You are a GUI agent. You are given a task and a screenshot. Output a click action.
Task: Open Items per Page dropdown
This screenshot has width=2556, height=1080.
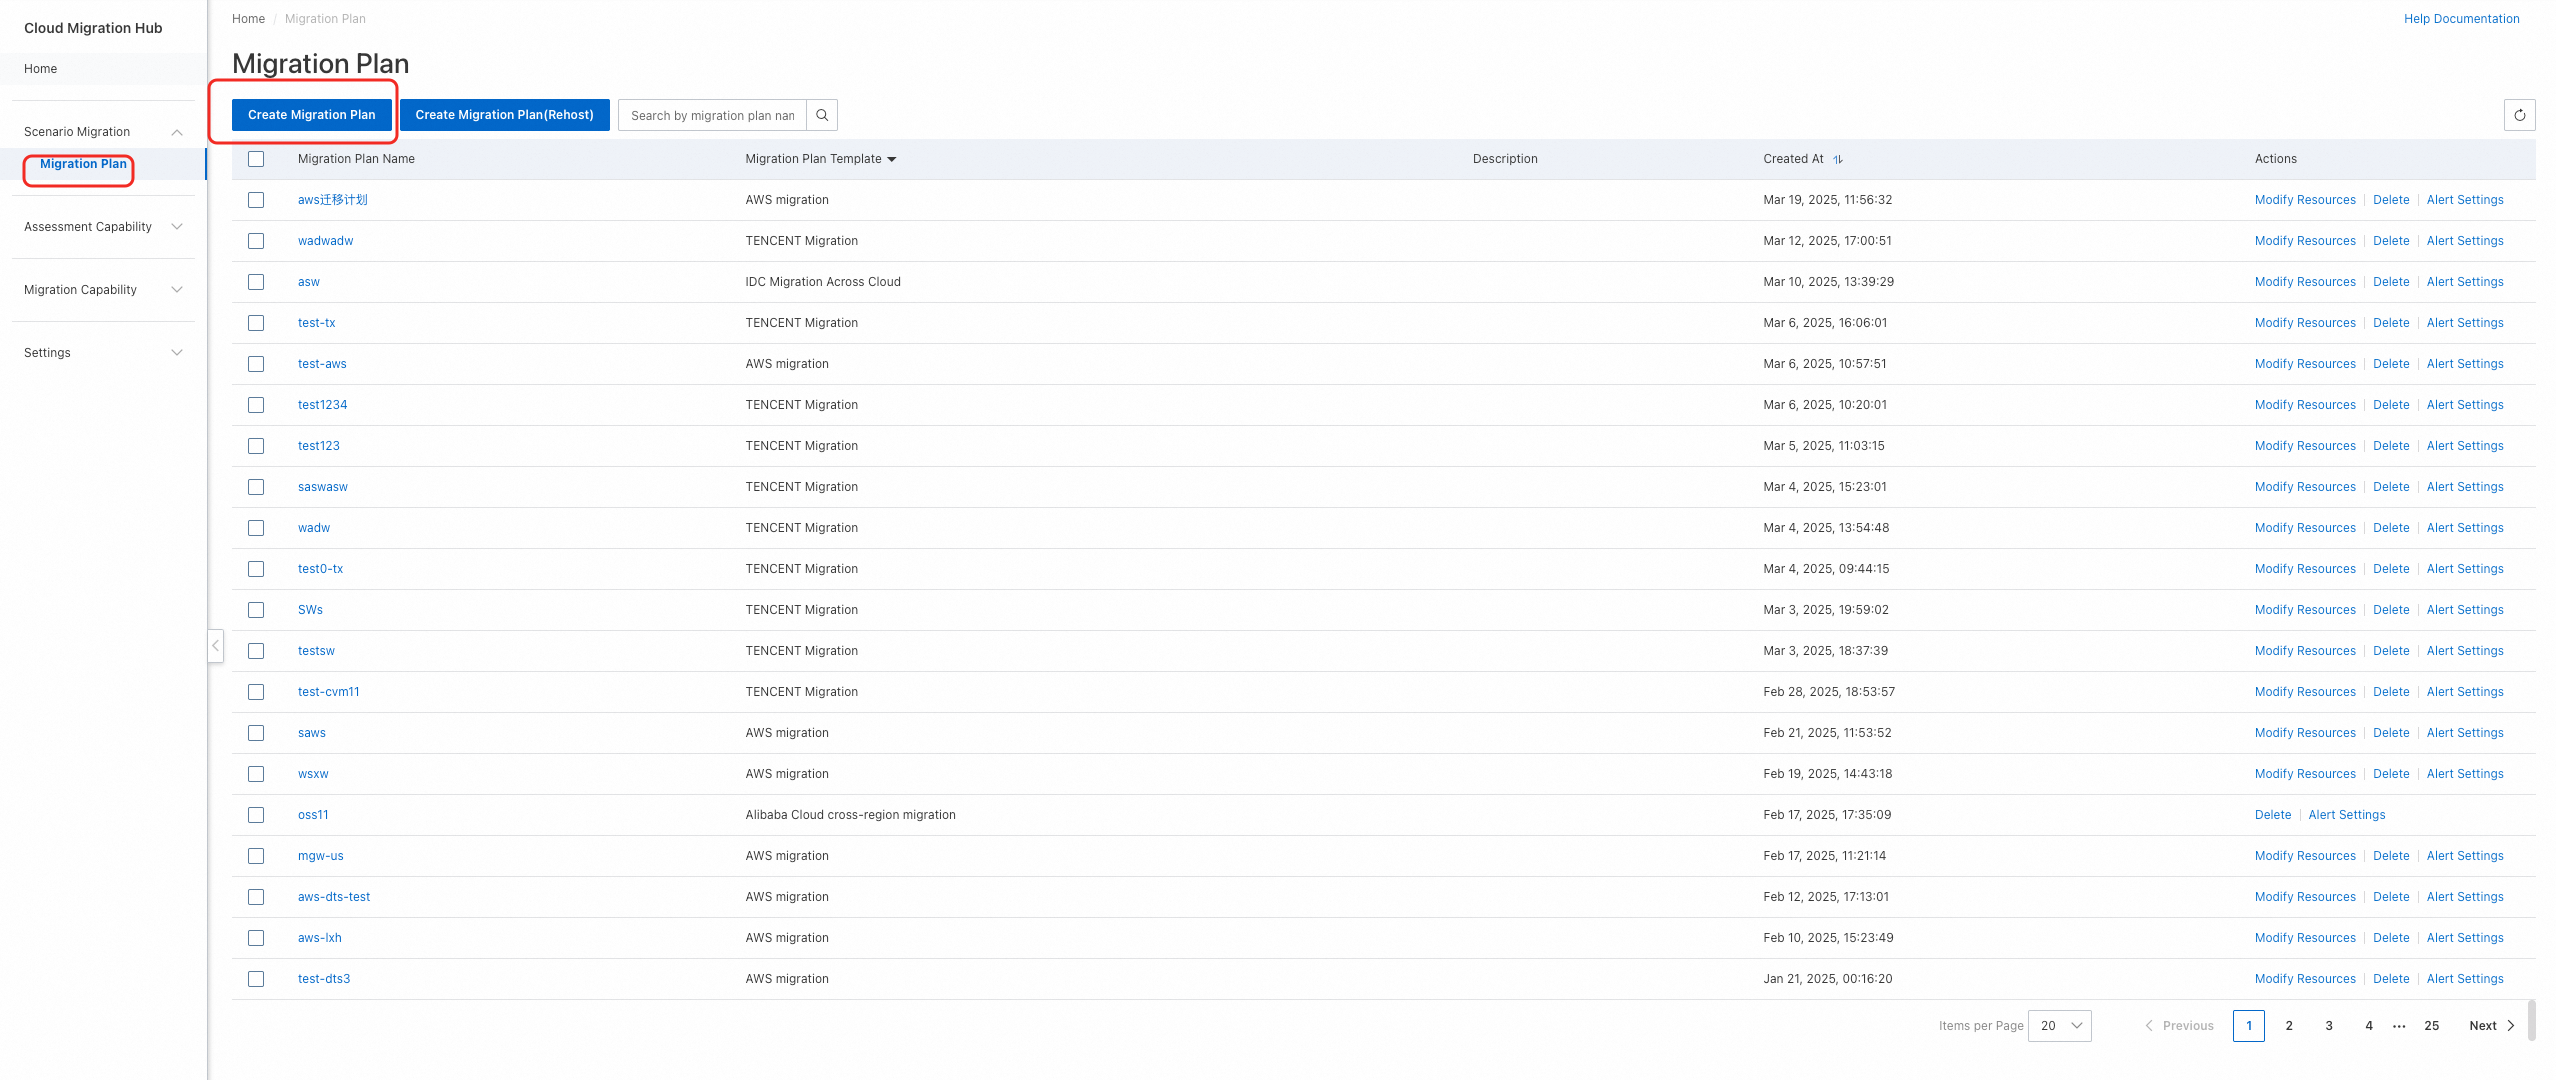tap(2059, 1025)
